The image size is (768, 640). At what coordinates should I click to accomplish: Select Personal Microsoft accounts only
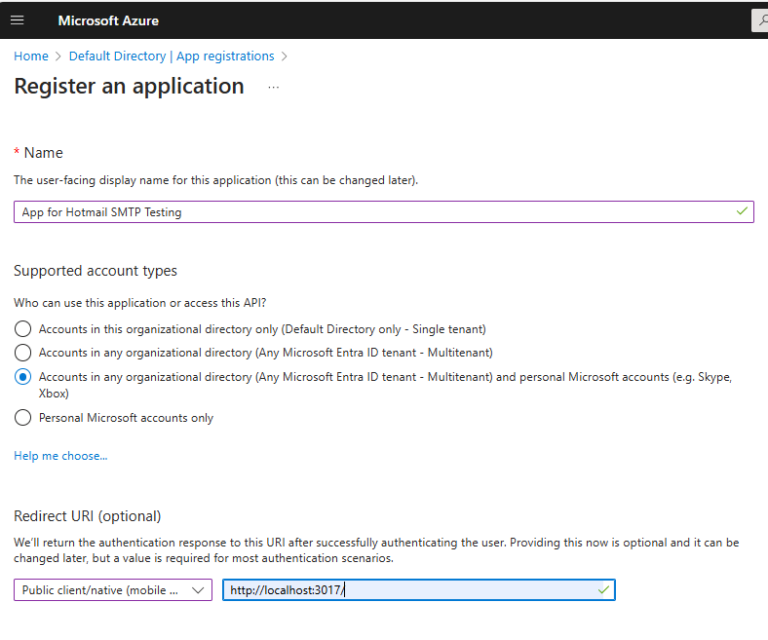click(x=23, y=418)
